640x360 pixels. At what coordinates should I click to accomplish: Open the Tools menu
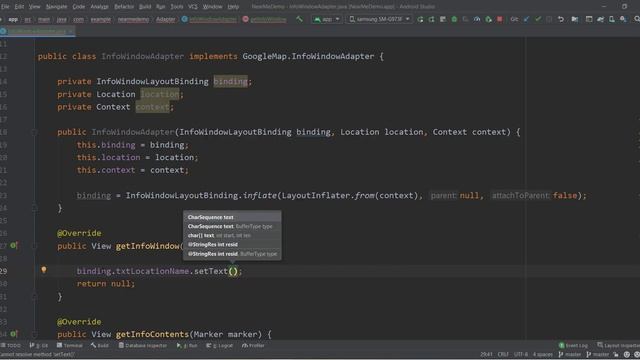177,7
